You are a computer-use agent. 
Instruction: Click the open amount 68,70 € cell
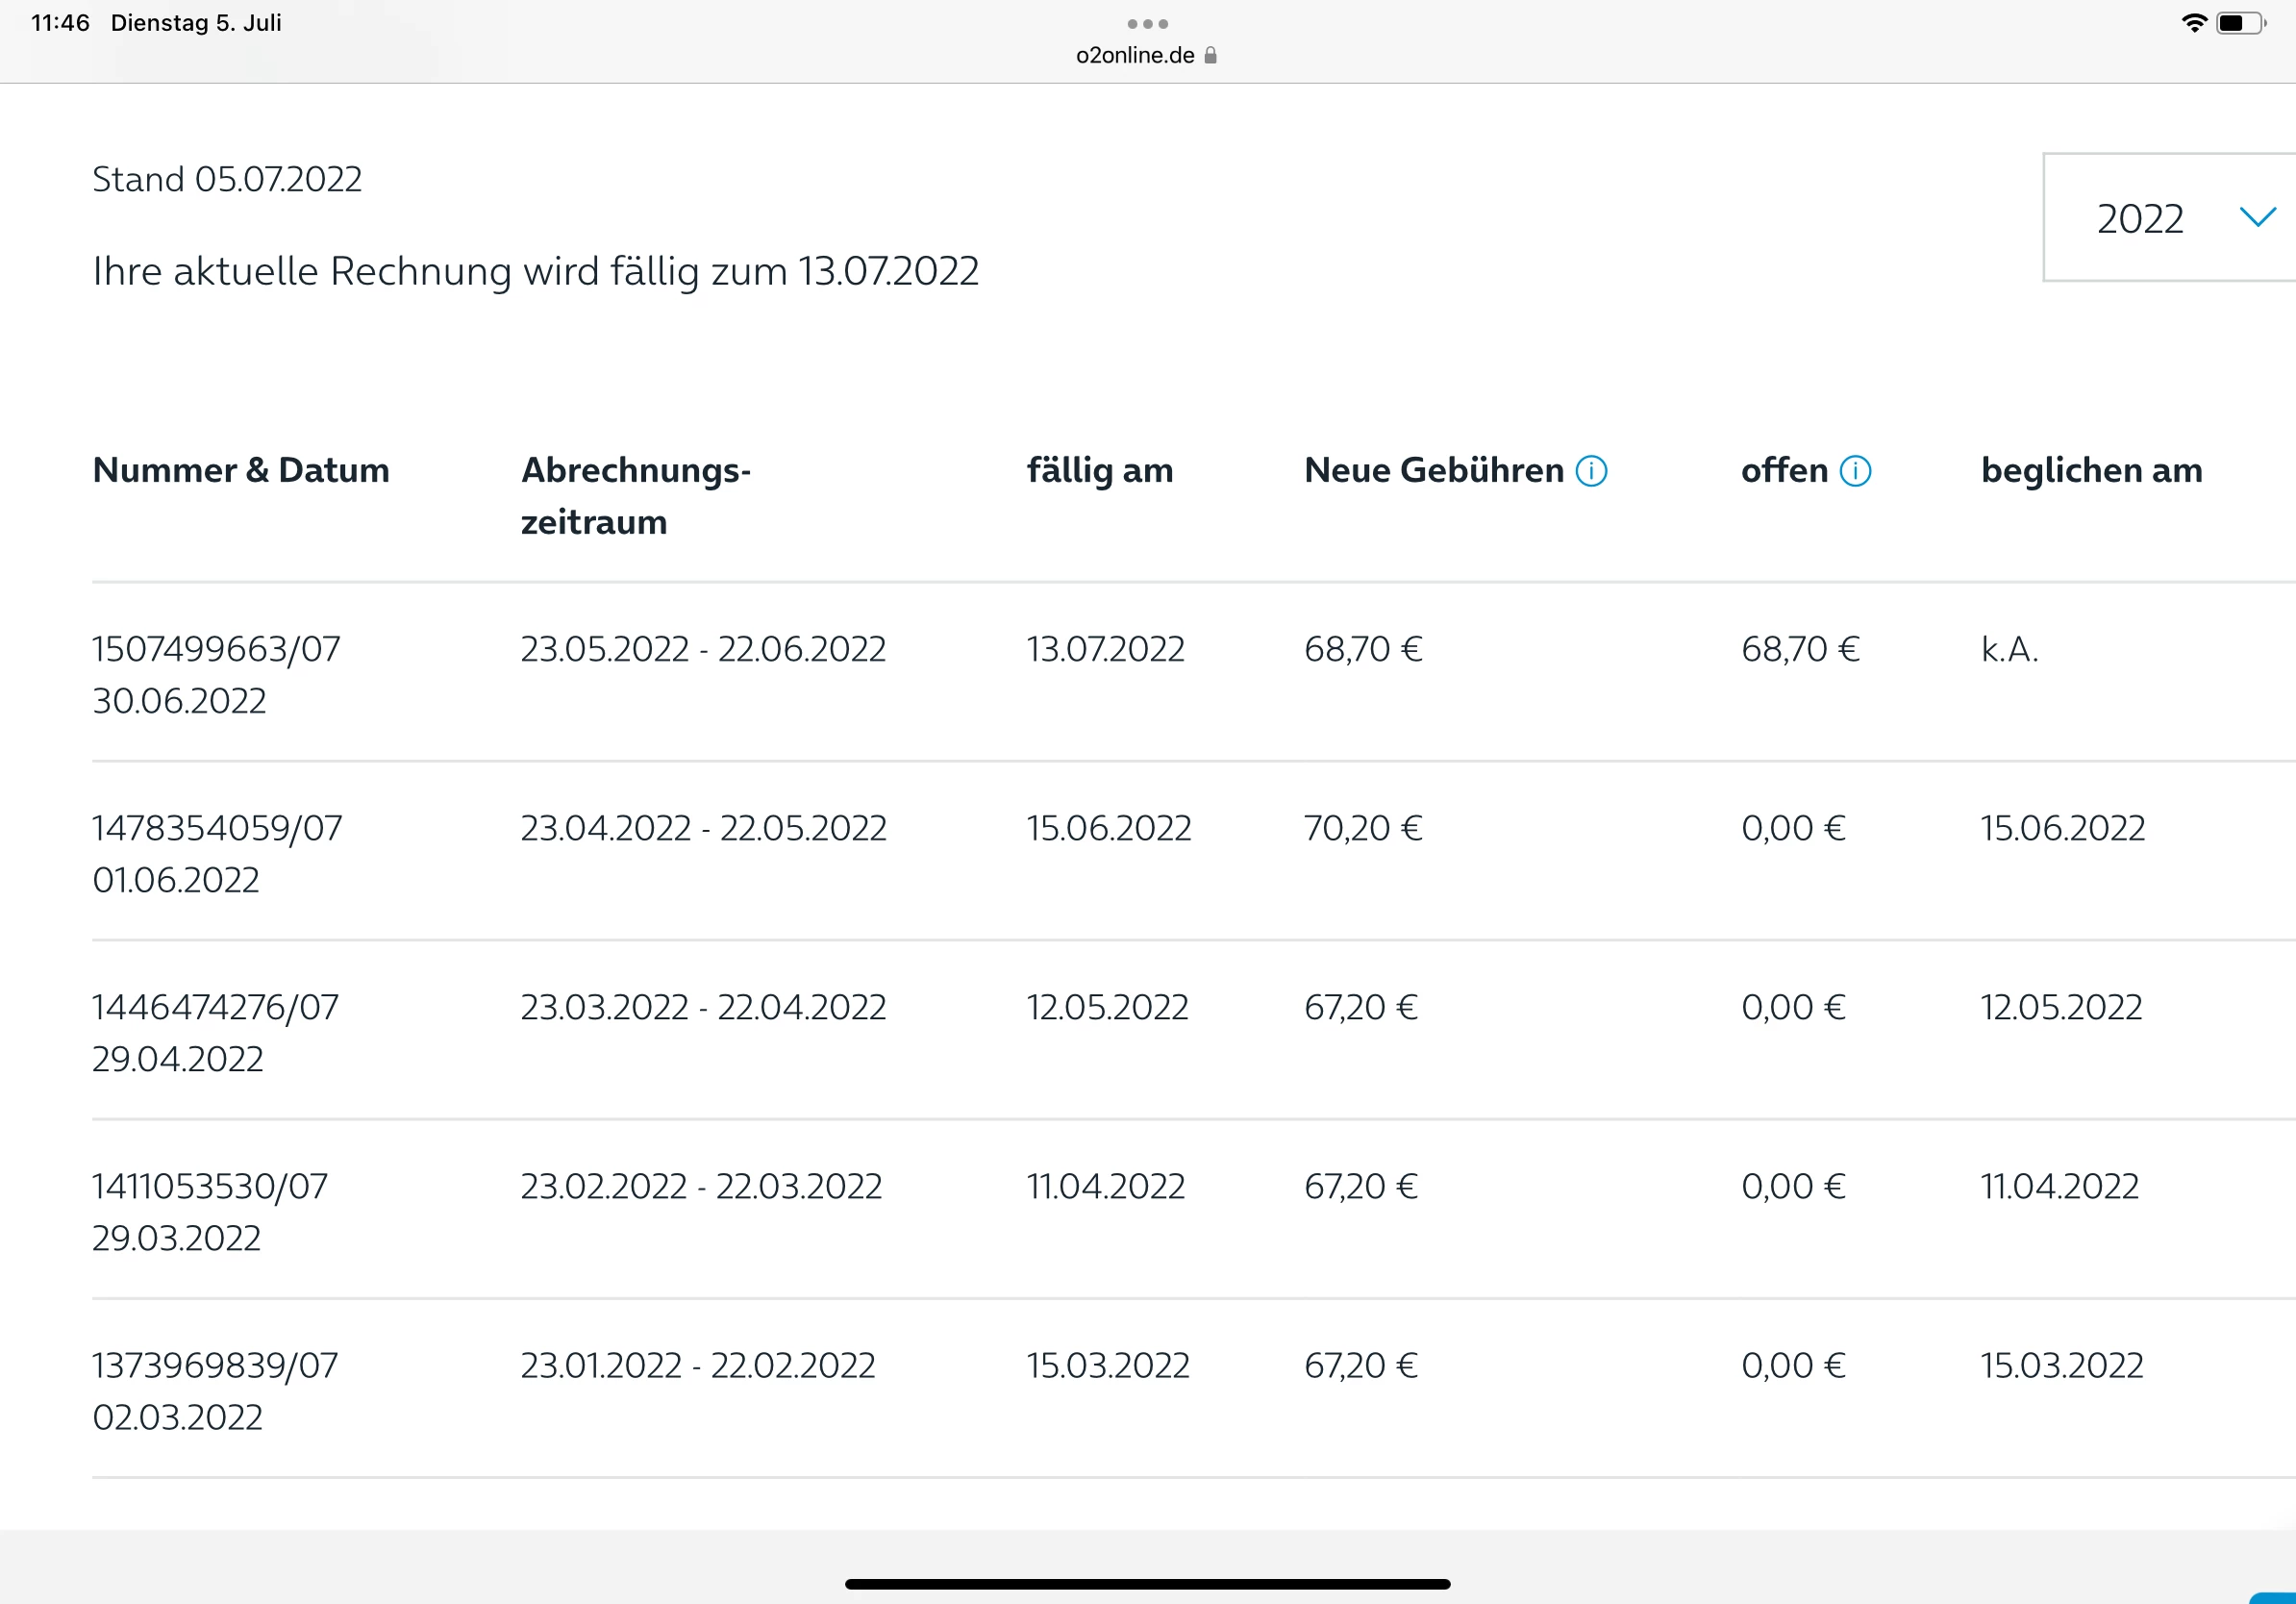point(1799,650)
